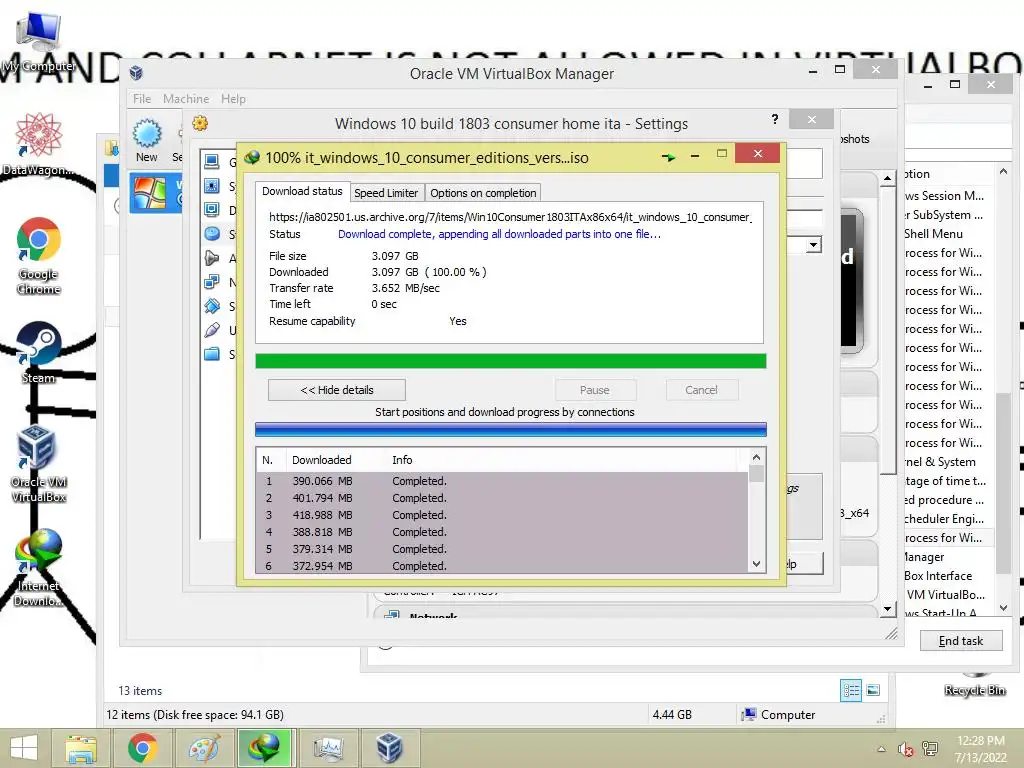This screenshot has width=1024, height=768.
Task: Select the Windows VM entry in VirtualBox list
Action: 155,193
